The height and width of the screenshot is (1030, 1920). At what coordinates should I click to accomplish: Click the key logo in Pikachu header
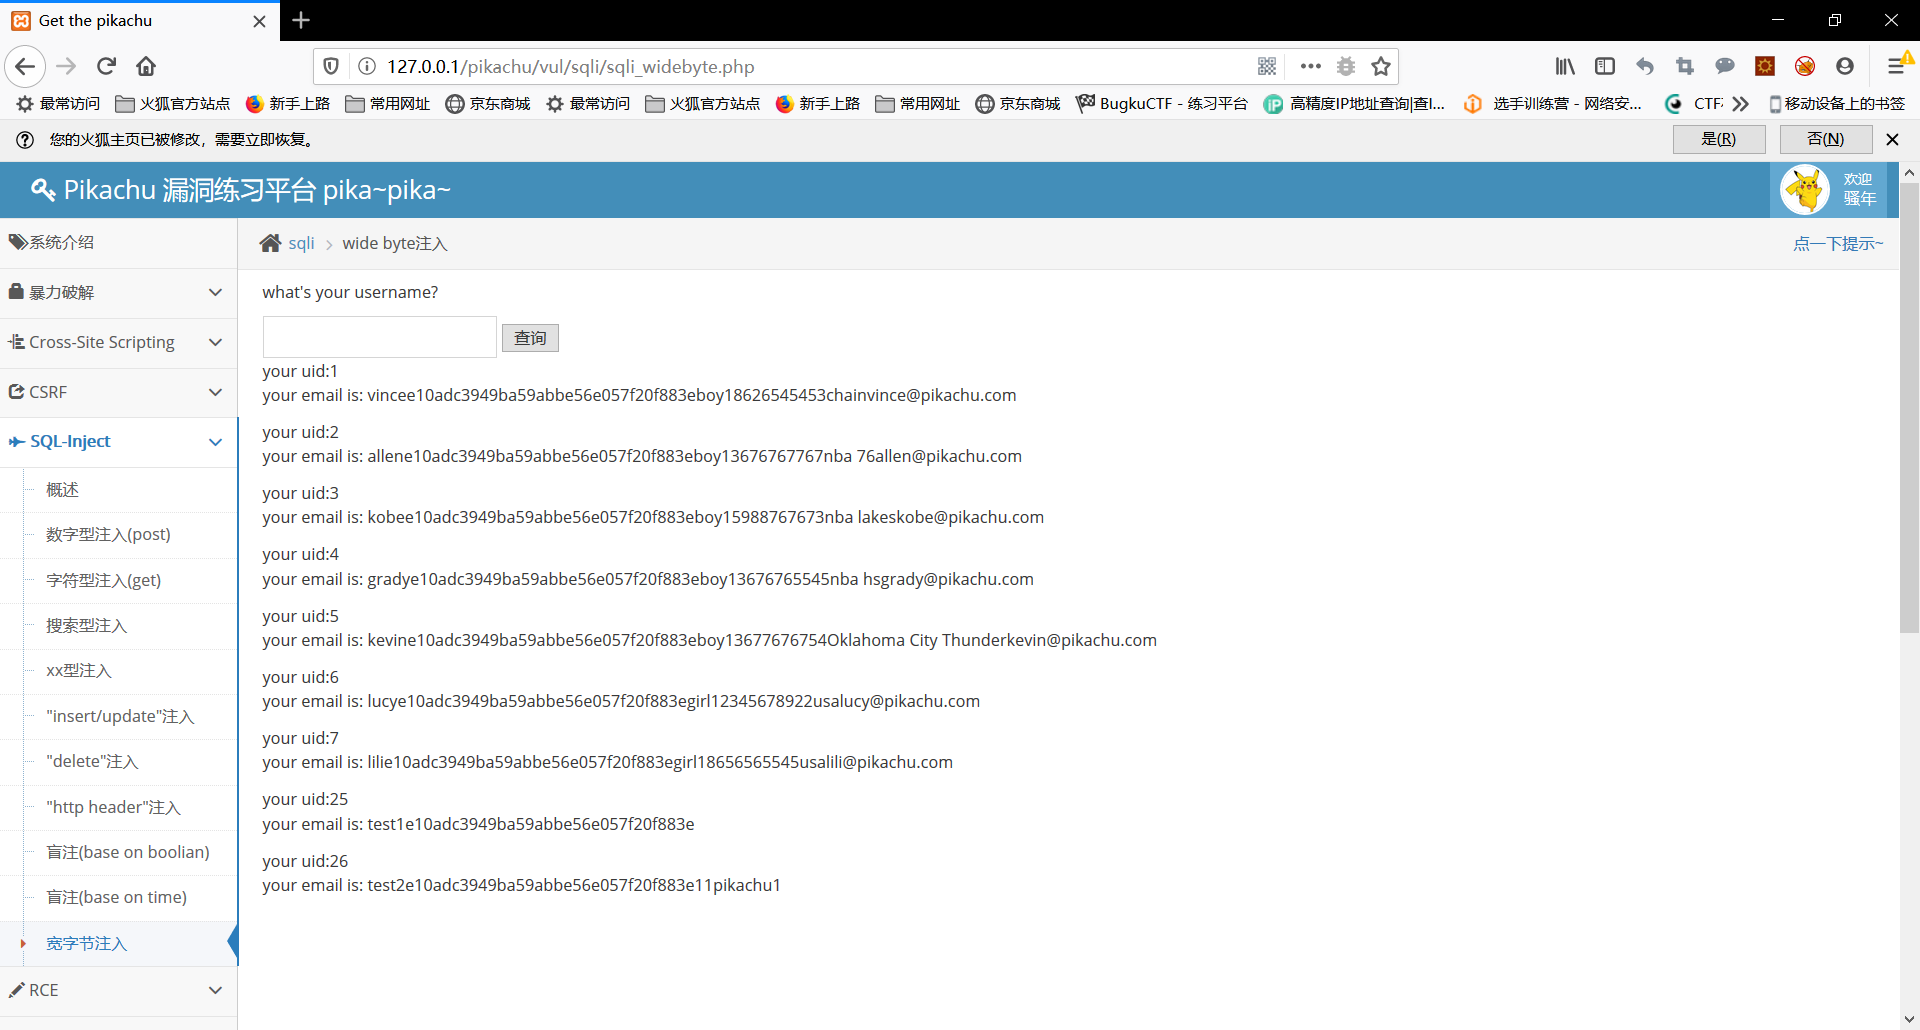(x=43, y=189)
